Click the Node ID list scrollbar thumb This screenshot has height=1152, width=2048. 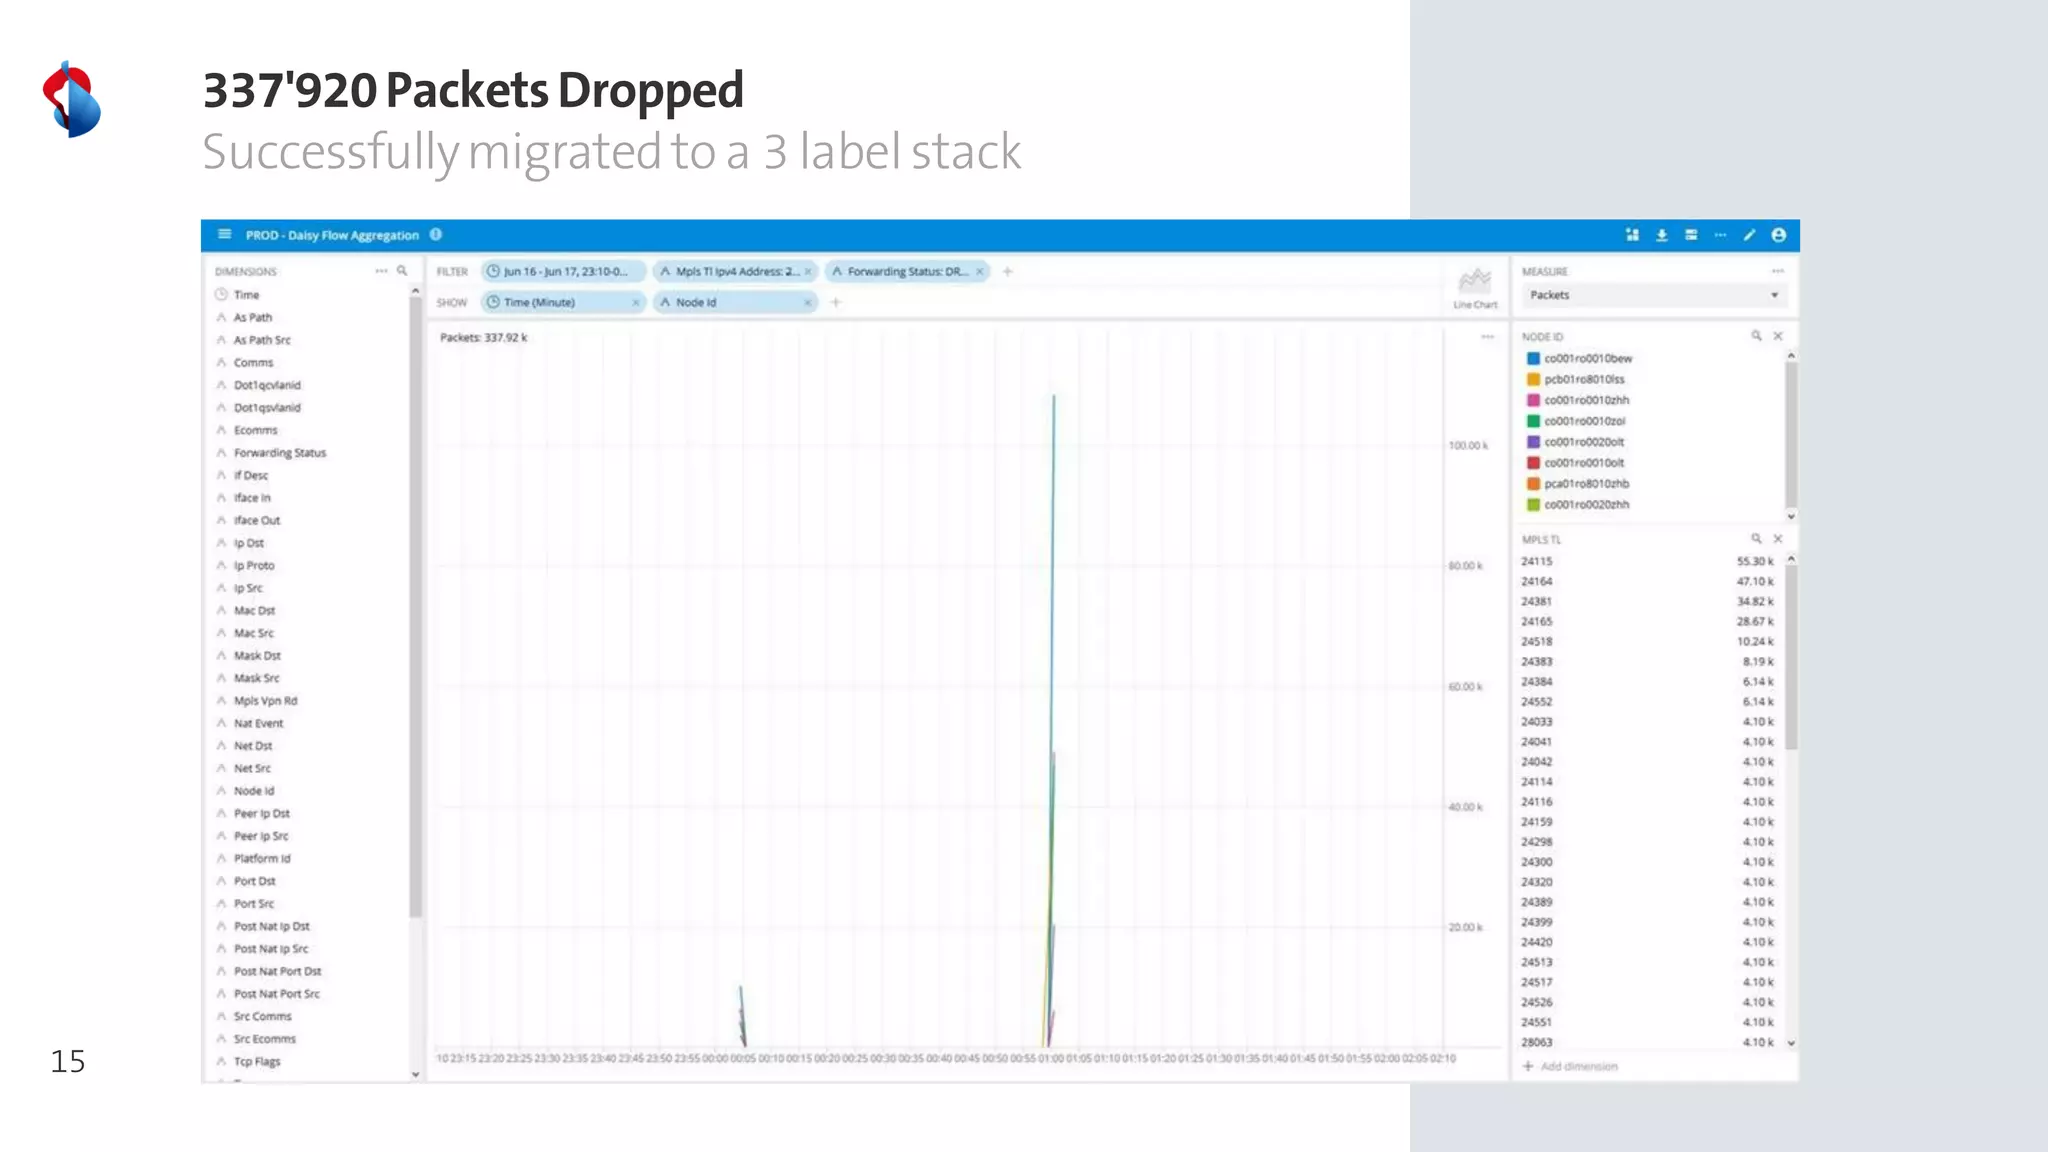coord(1791,434)
